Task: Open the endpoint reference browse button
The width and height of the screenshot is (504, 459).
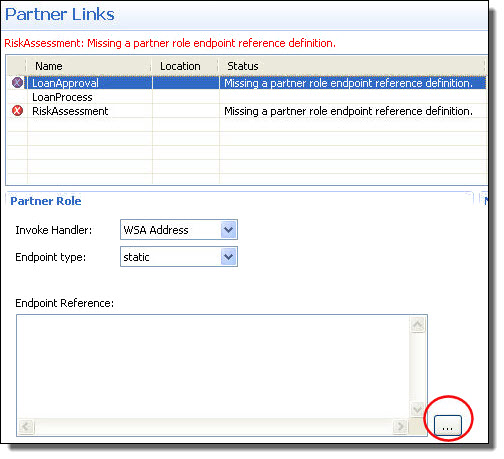Action: (448, 425)
